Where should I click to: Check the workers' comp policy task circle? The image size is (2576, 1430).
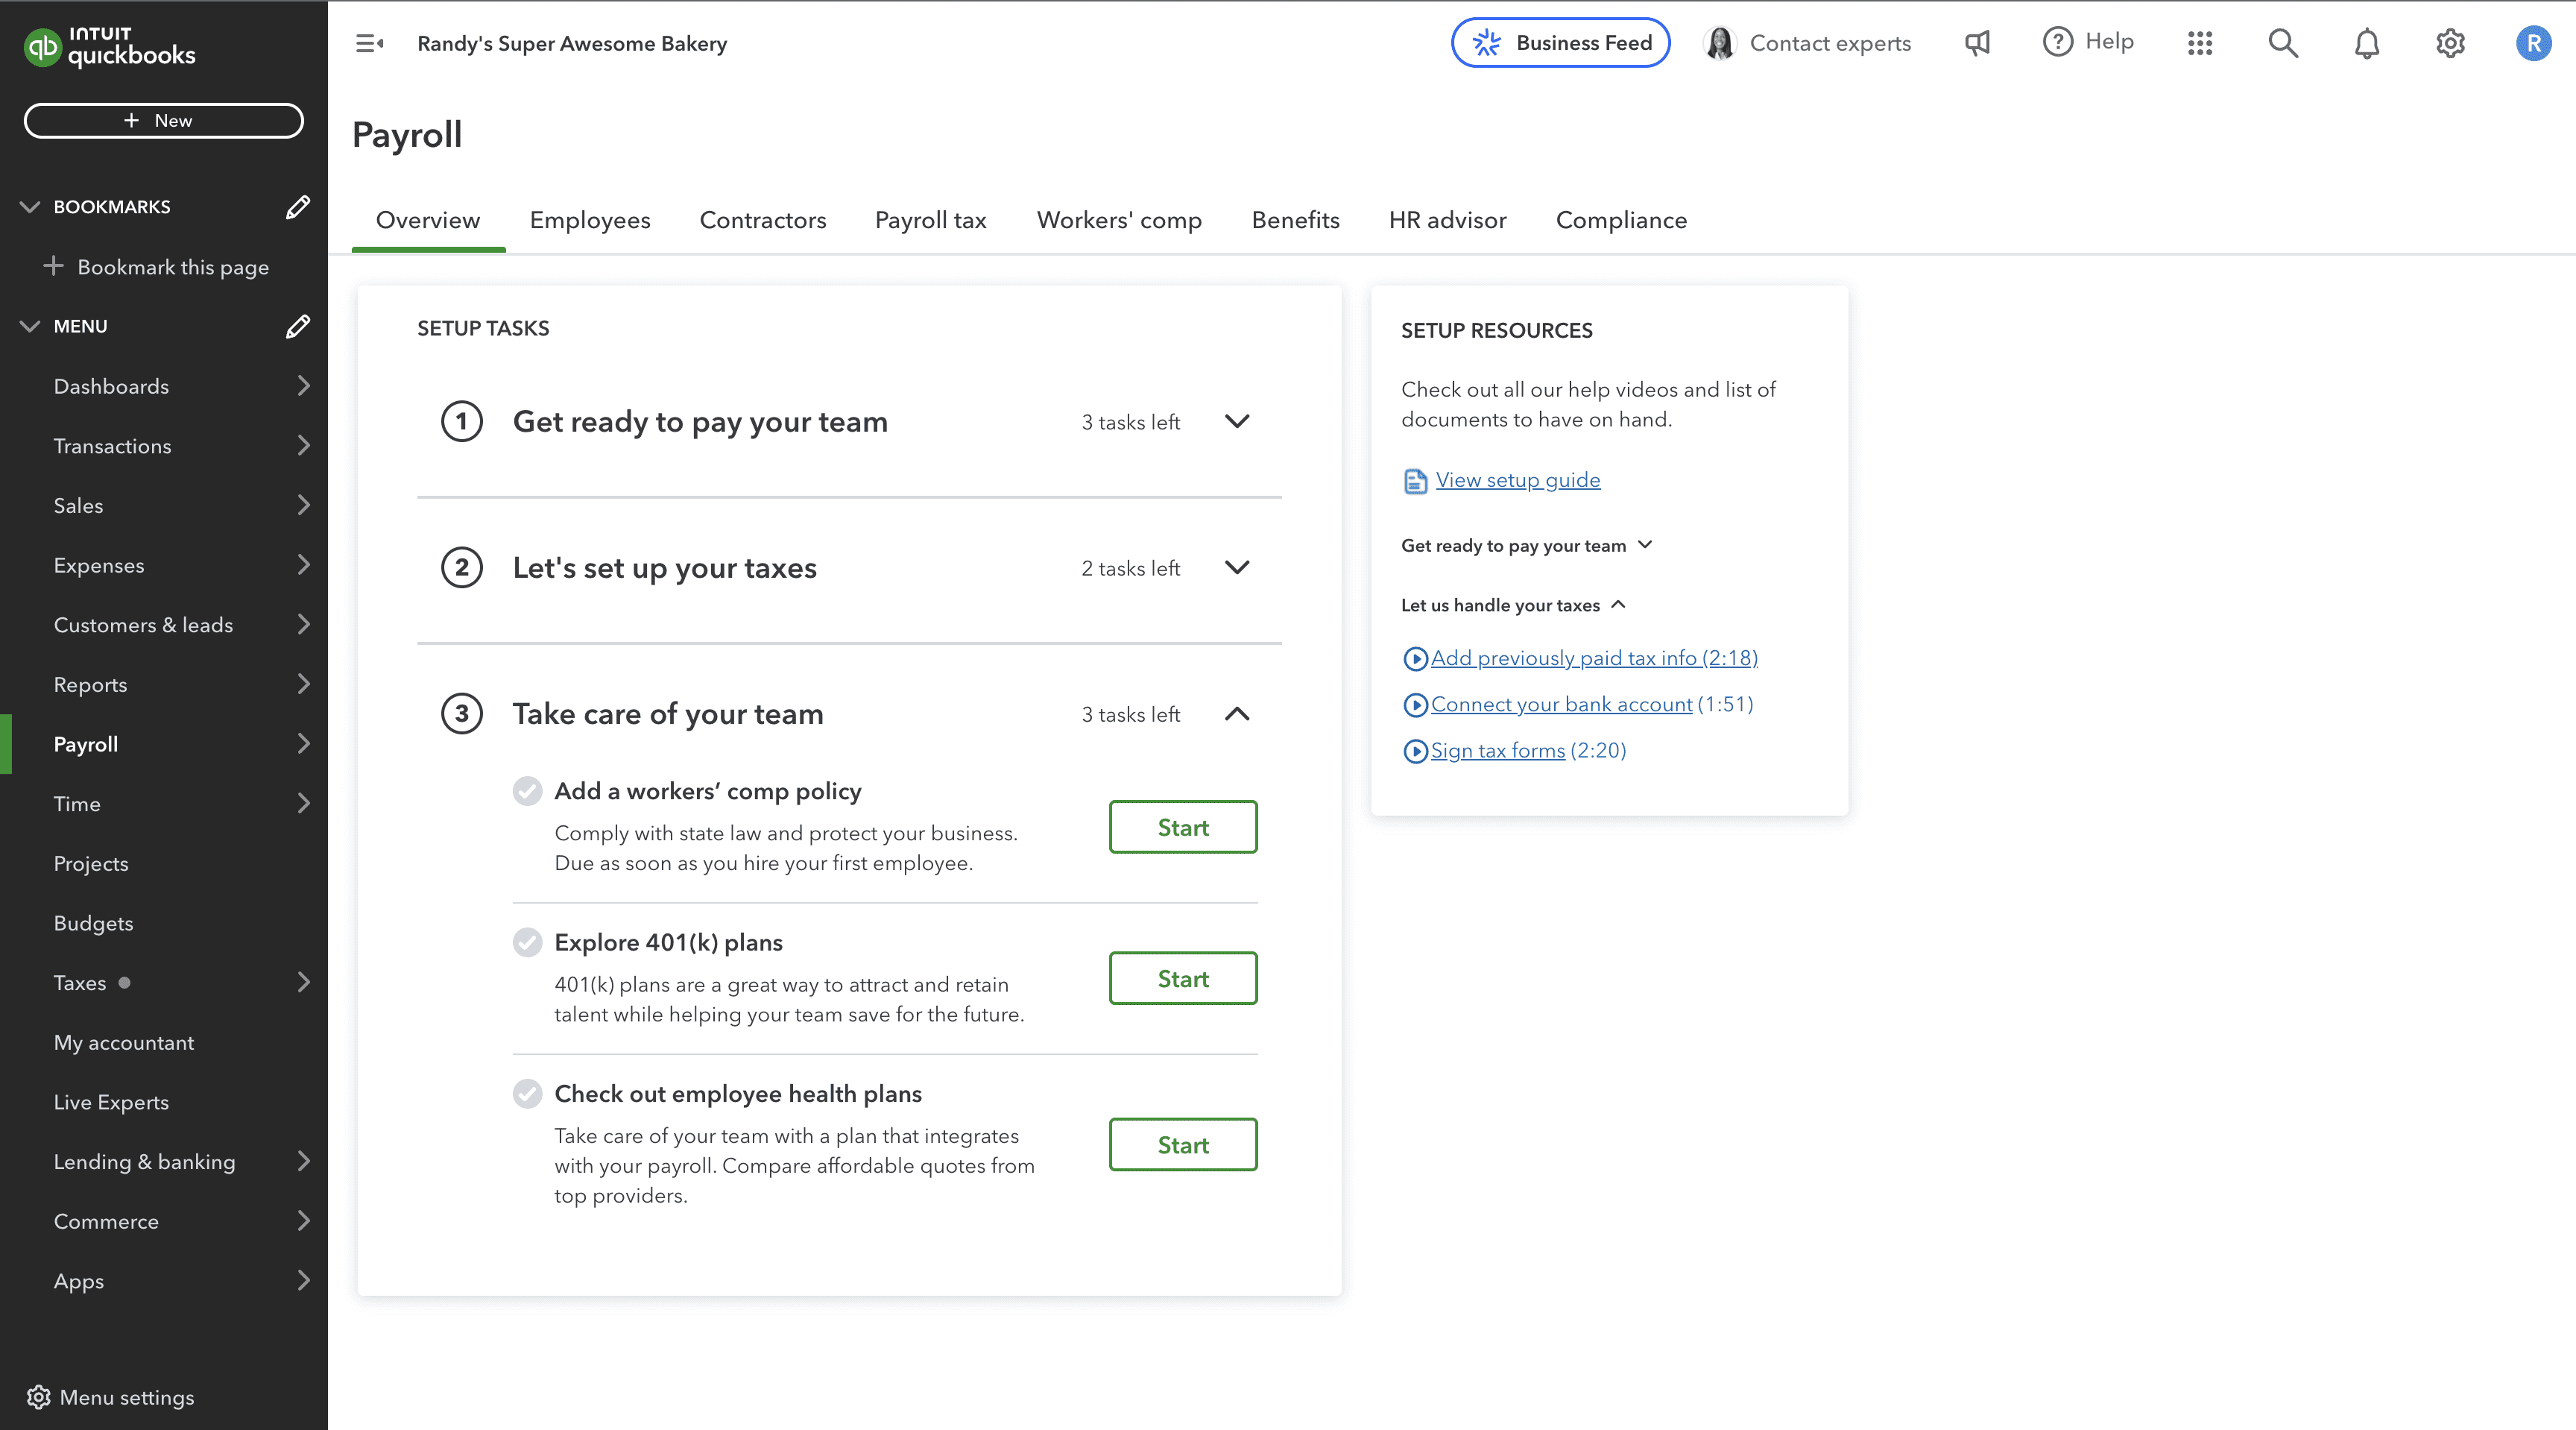pyautogui.click(x=527, y=791)
